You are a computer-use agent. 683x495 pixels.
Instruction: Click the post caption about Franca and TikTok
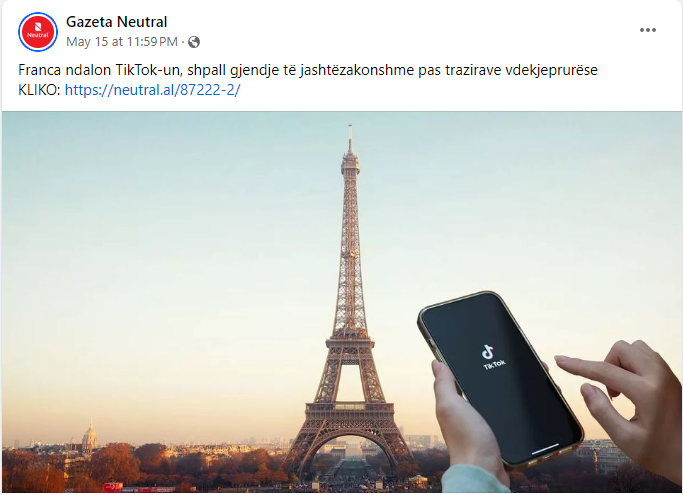[x=308, y=70]
